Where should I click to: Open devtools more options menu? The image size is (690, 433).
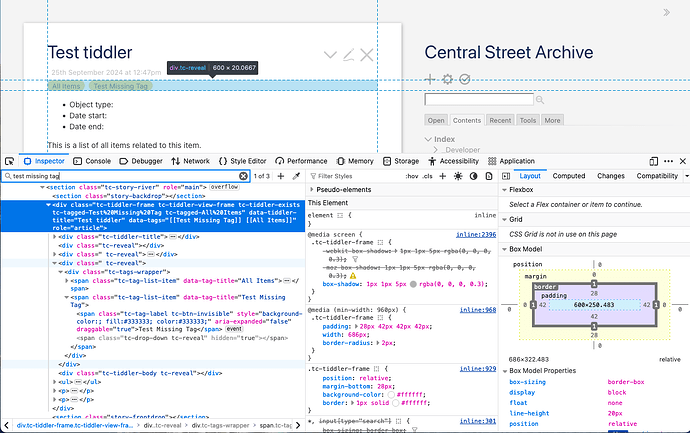tap(668, 161)
